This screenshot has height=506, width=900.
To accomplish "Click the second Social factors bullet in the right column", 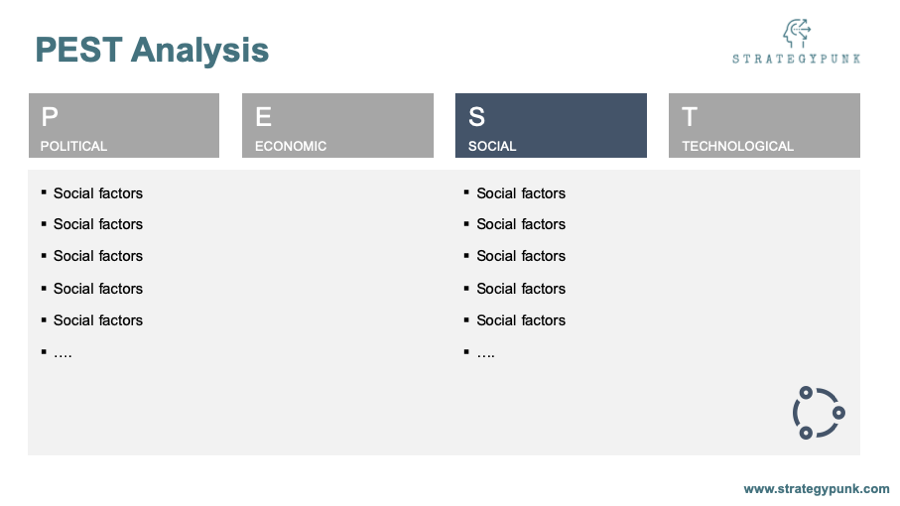I will point(521,224).
